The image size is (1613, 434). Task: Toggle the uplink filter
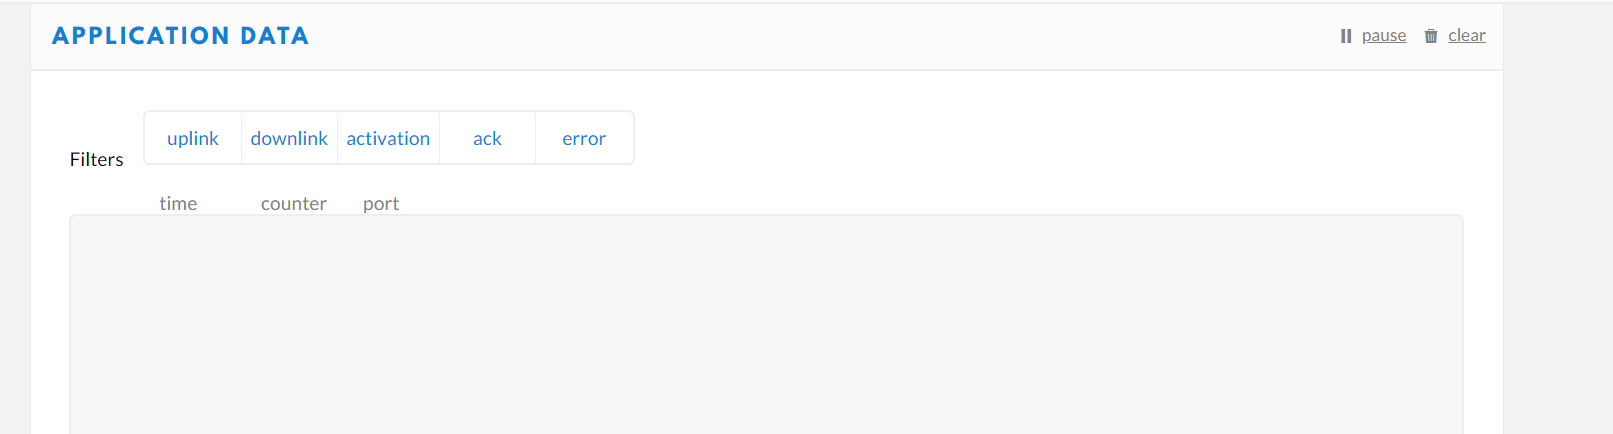point(193,138)
